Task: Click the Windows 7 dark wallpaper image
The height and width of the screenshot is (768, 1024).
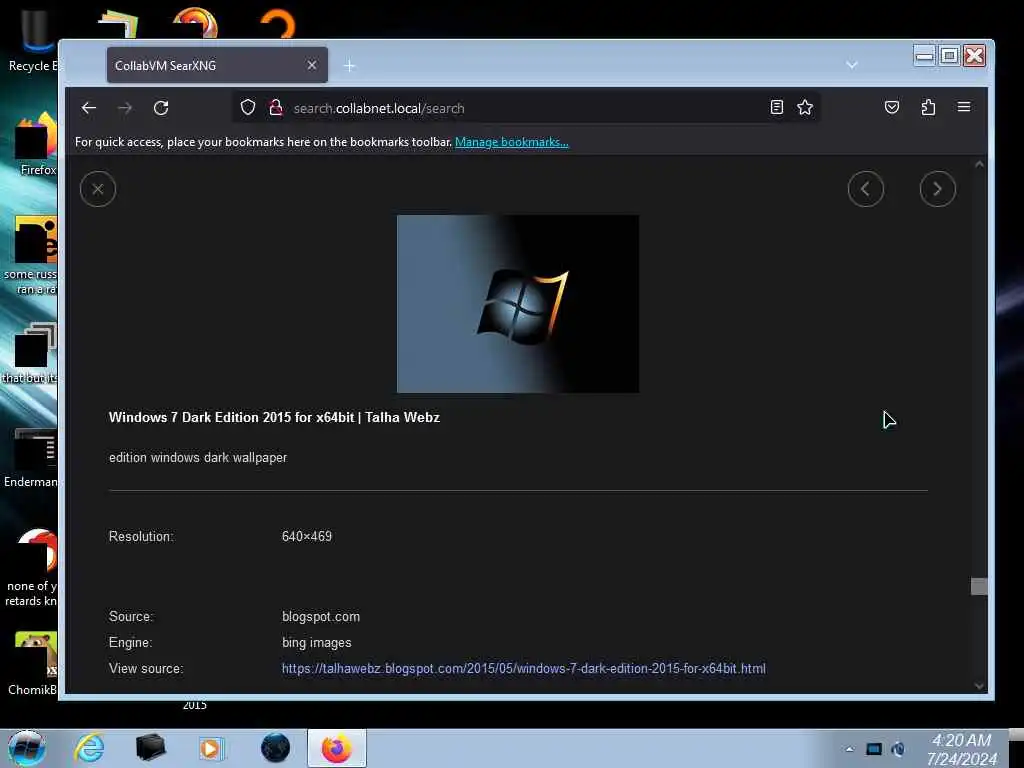Action: click(518, 304)
